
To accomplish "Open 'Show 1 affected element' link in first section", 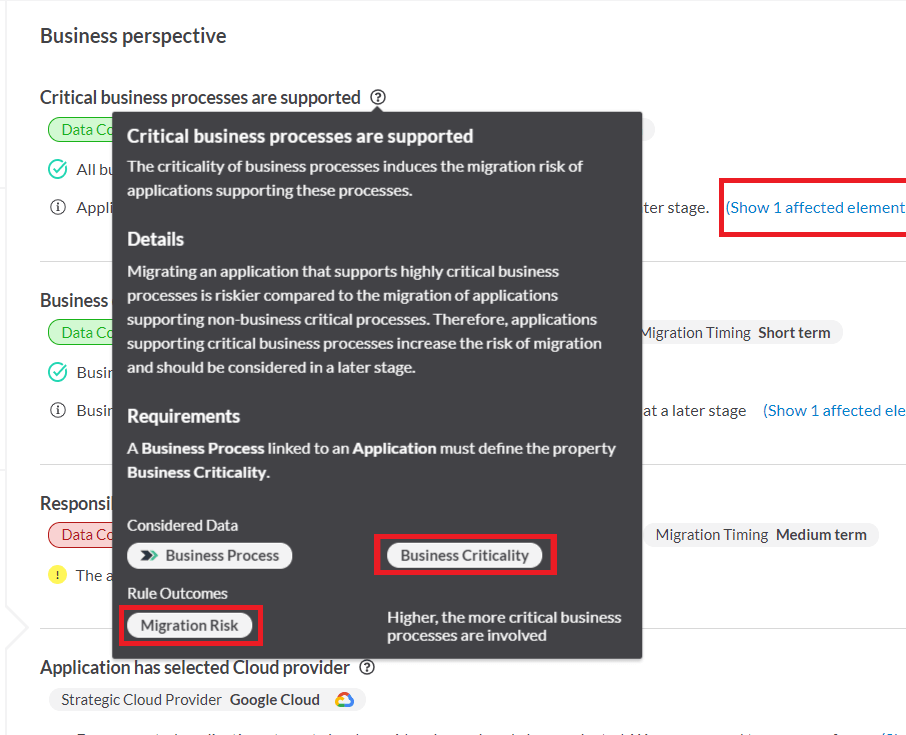I will coord(815,207).
